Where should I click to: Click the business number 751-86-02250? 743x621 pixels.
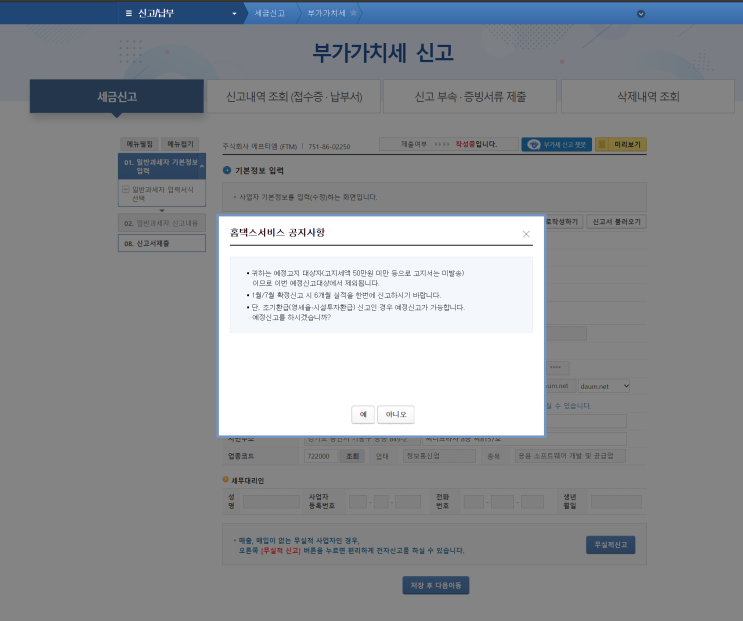[x=329, y=146]
